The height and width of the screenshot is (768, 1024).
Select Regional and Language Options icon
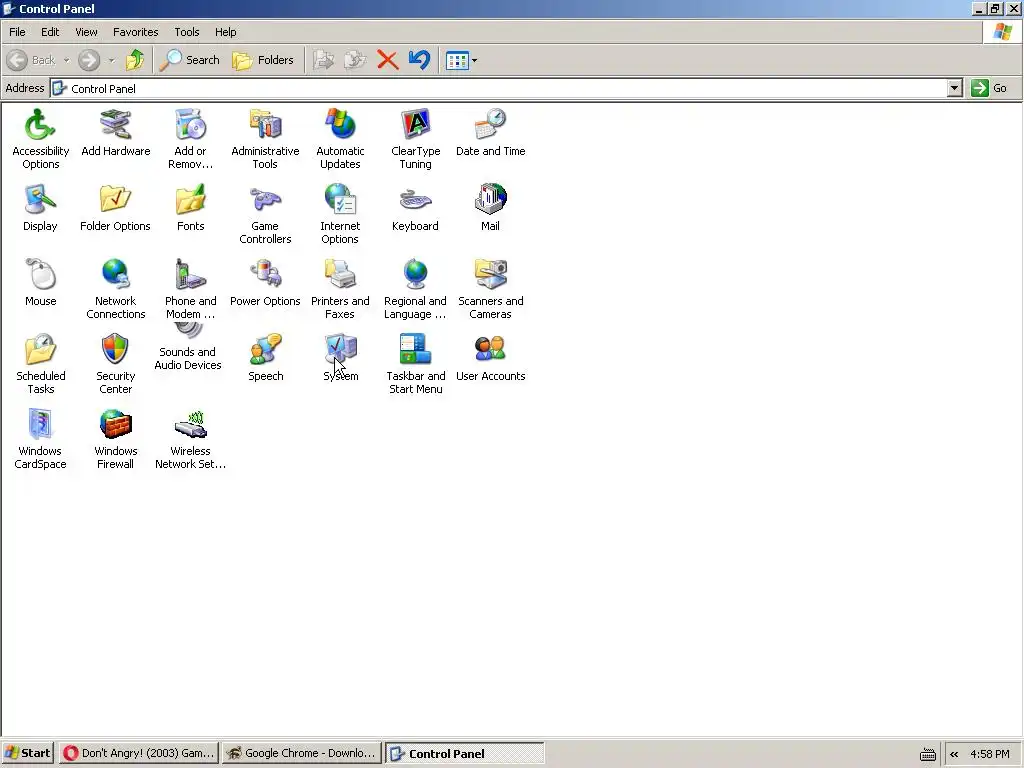[415, 274]
